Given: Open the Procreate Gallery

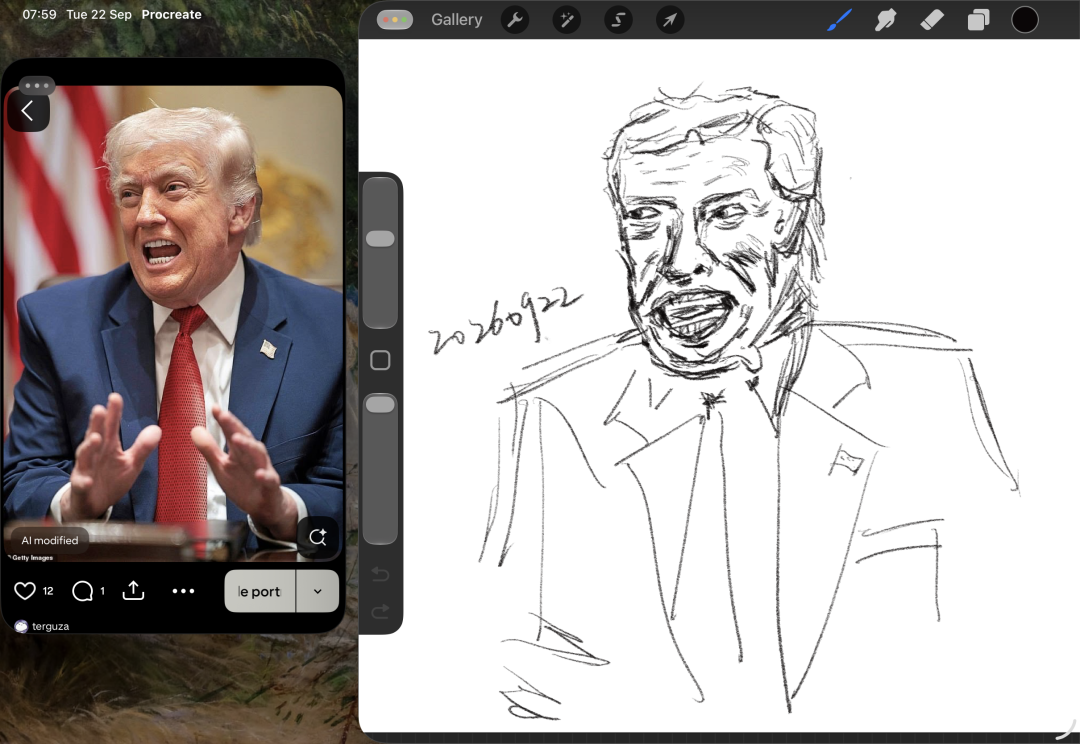Looking at the screenshot, I should point(456,20).
